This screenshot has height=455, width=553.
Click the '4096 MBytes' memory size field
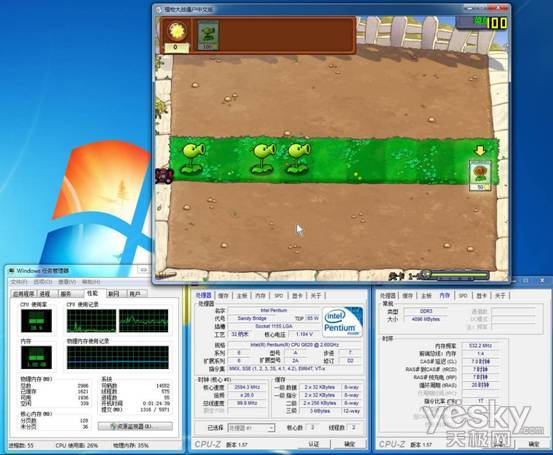(426, 319)
